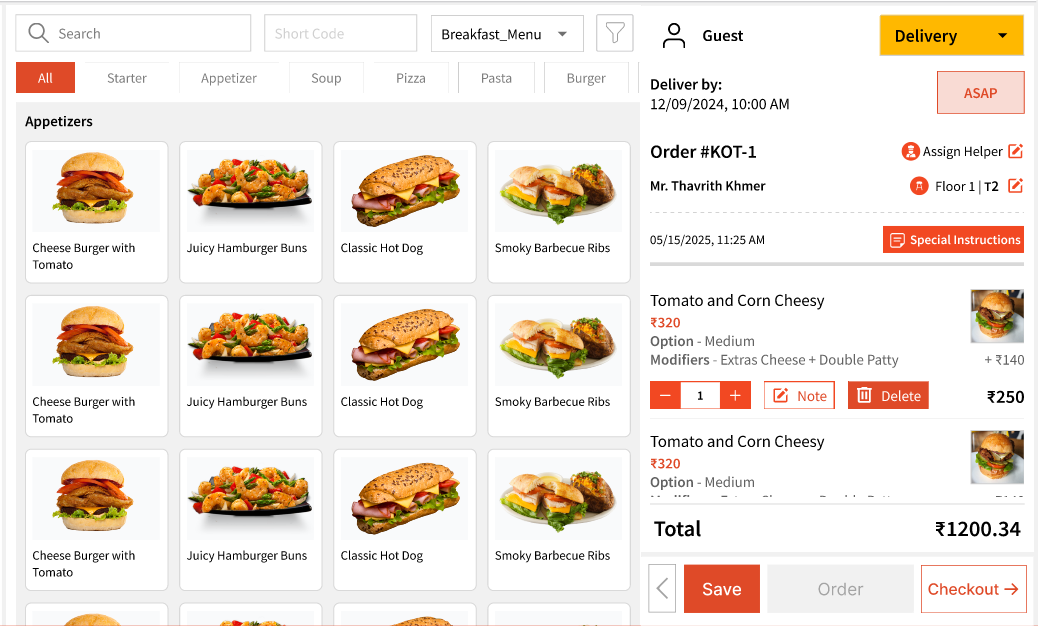1038x626 pixels.
Task: Click first order item's burger thumbnail
Action: point(997,316)
